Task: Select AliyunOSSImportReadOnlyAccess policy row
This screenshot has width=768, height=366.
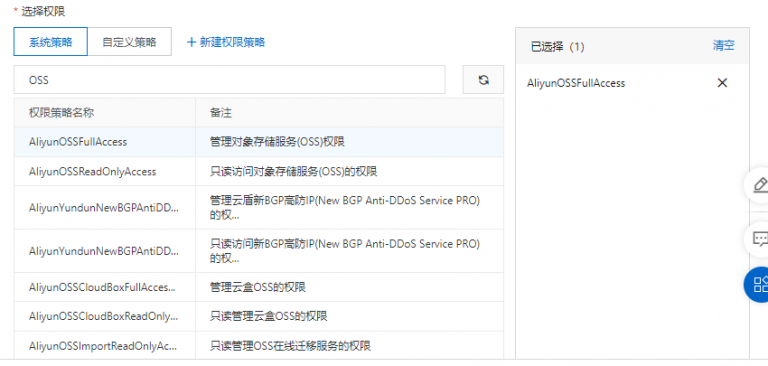Action: pyautogui.click(x=258, y=346)
